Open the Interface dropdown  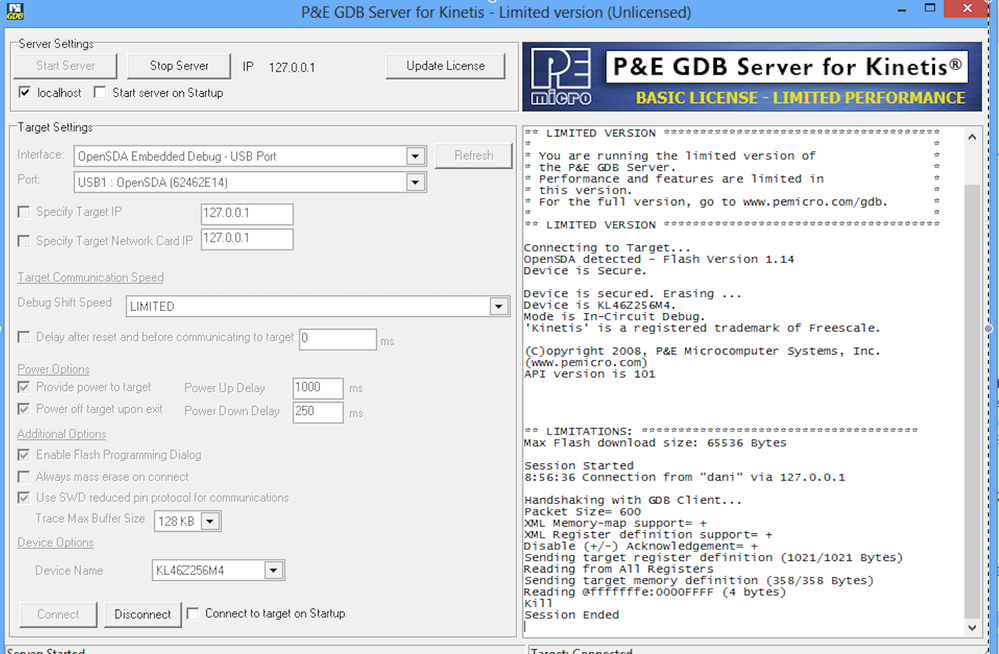(x=416, y=156)
